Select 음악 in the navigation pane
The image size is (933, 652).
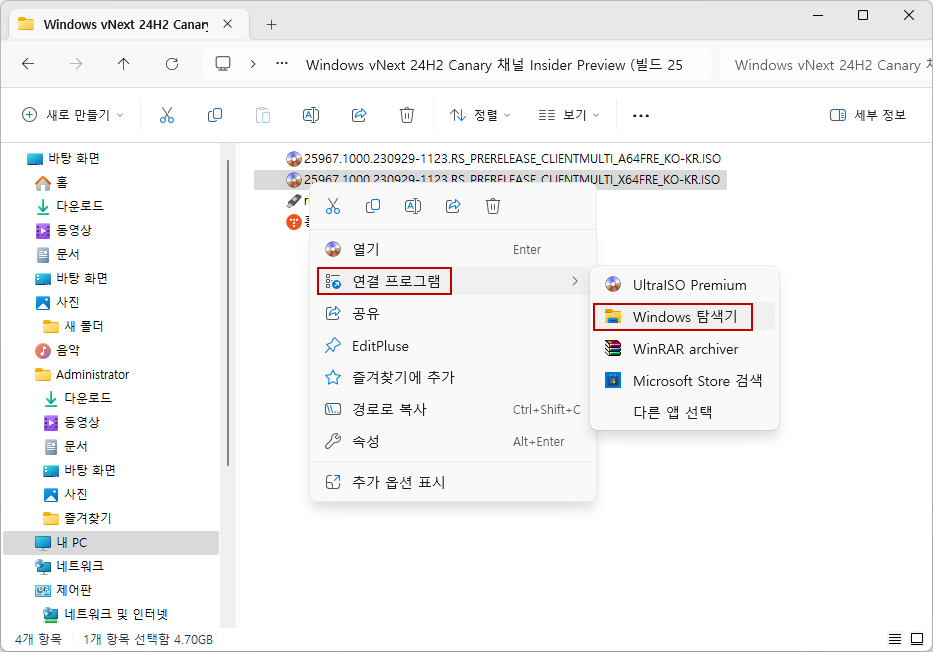[x=57, y=350]
